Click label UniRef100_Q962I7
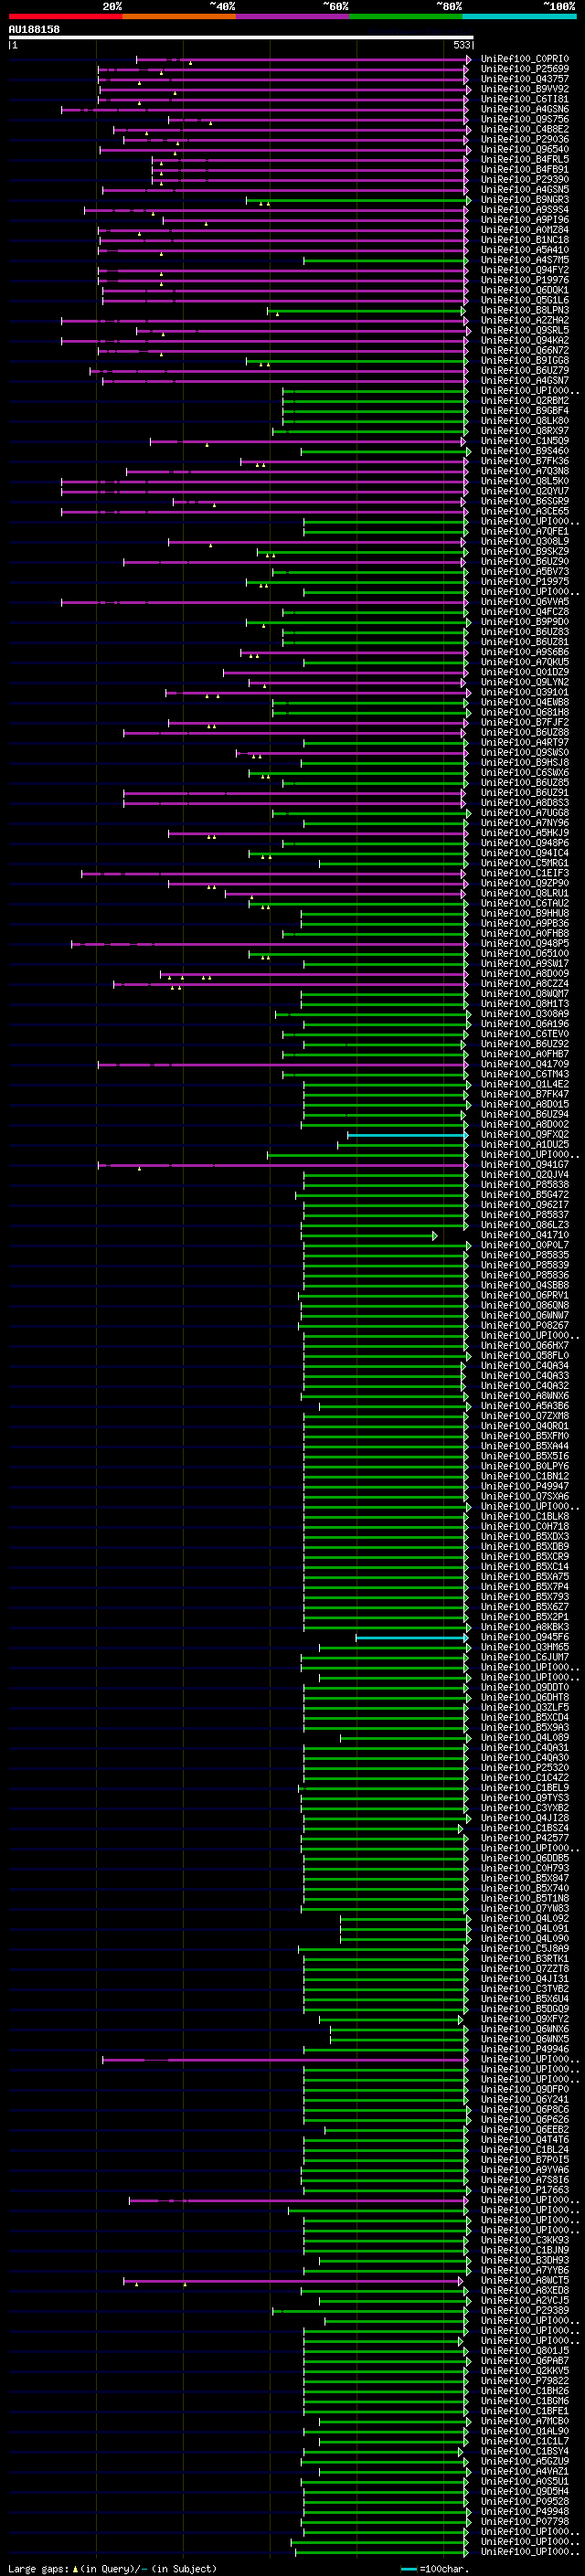 (x=524, y=1205)
